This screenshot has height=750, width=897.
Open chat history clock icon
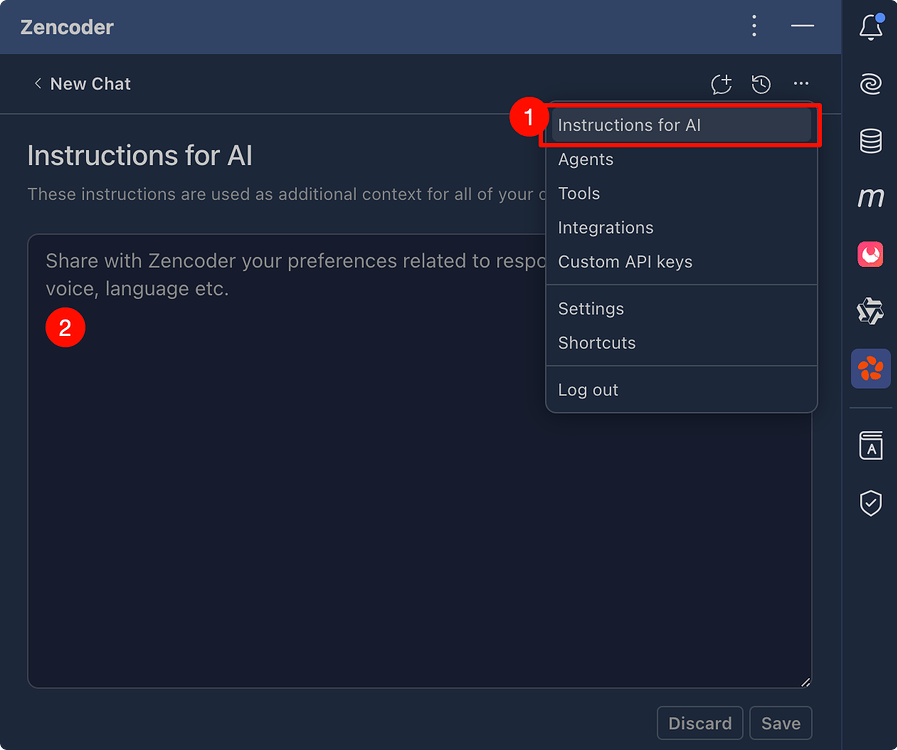761,84
